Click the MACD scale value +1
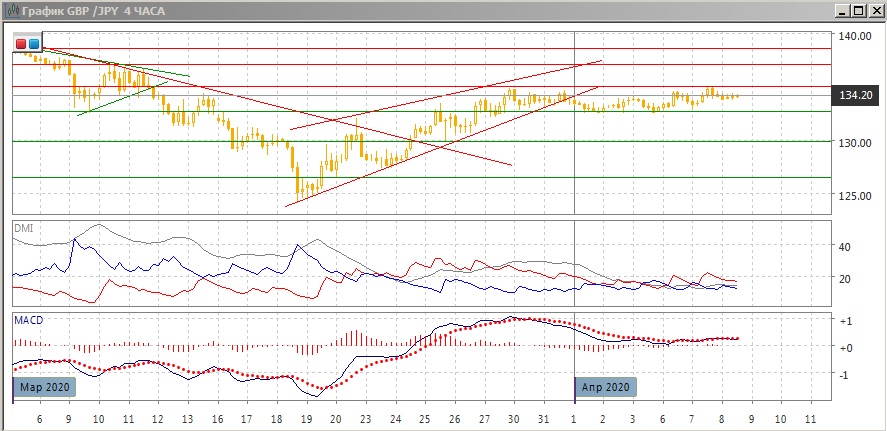Screen dimensions: 887x431 (845, 321)
